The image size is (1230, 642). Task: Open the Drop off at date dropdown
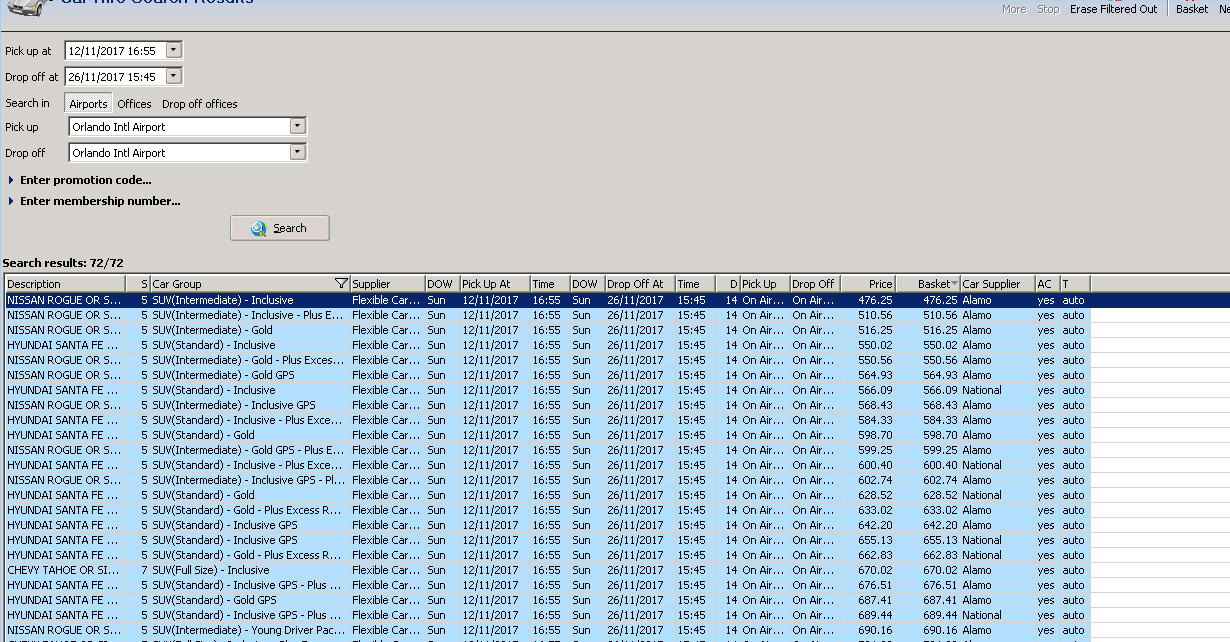point(174,76)
